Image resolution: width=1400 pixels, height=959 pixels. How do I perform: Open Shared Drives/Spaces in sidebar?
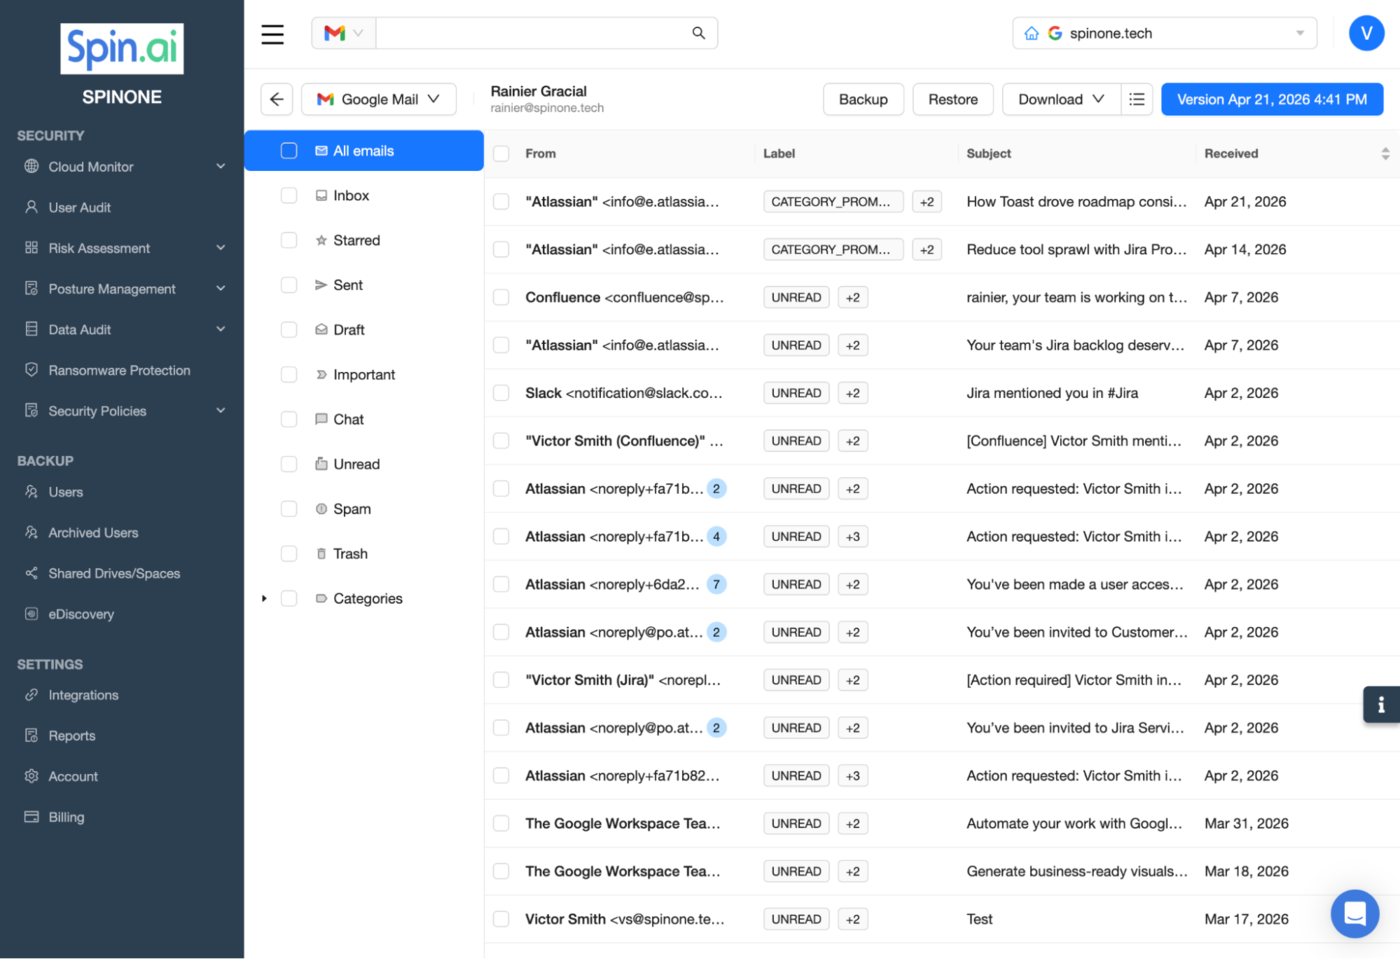tap(114, 574)
